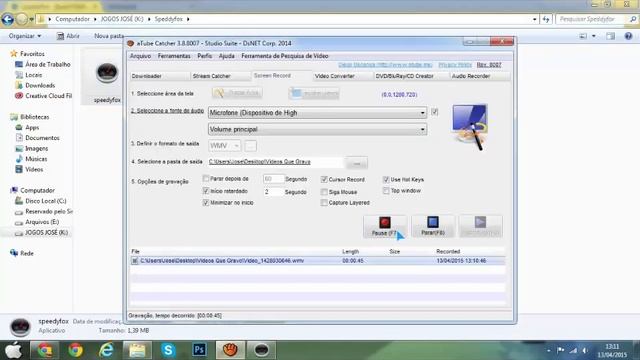
Task: Open Perfis menu
Action: coord(204,56)
